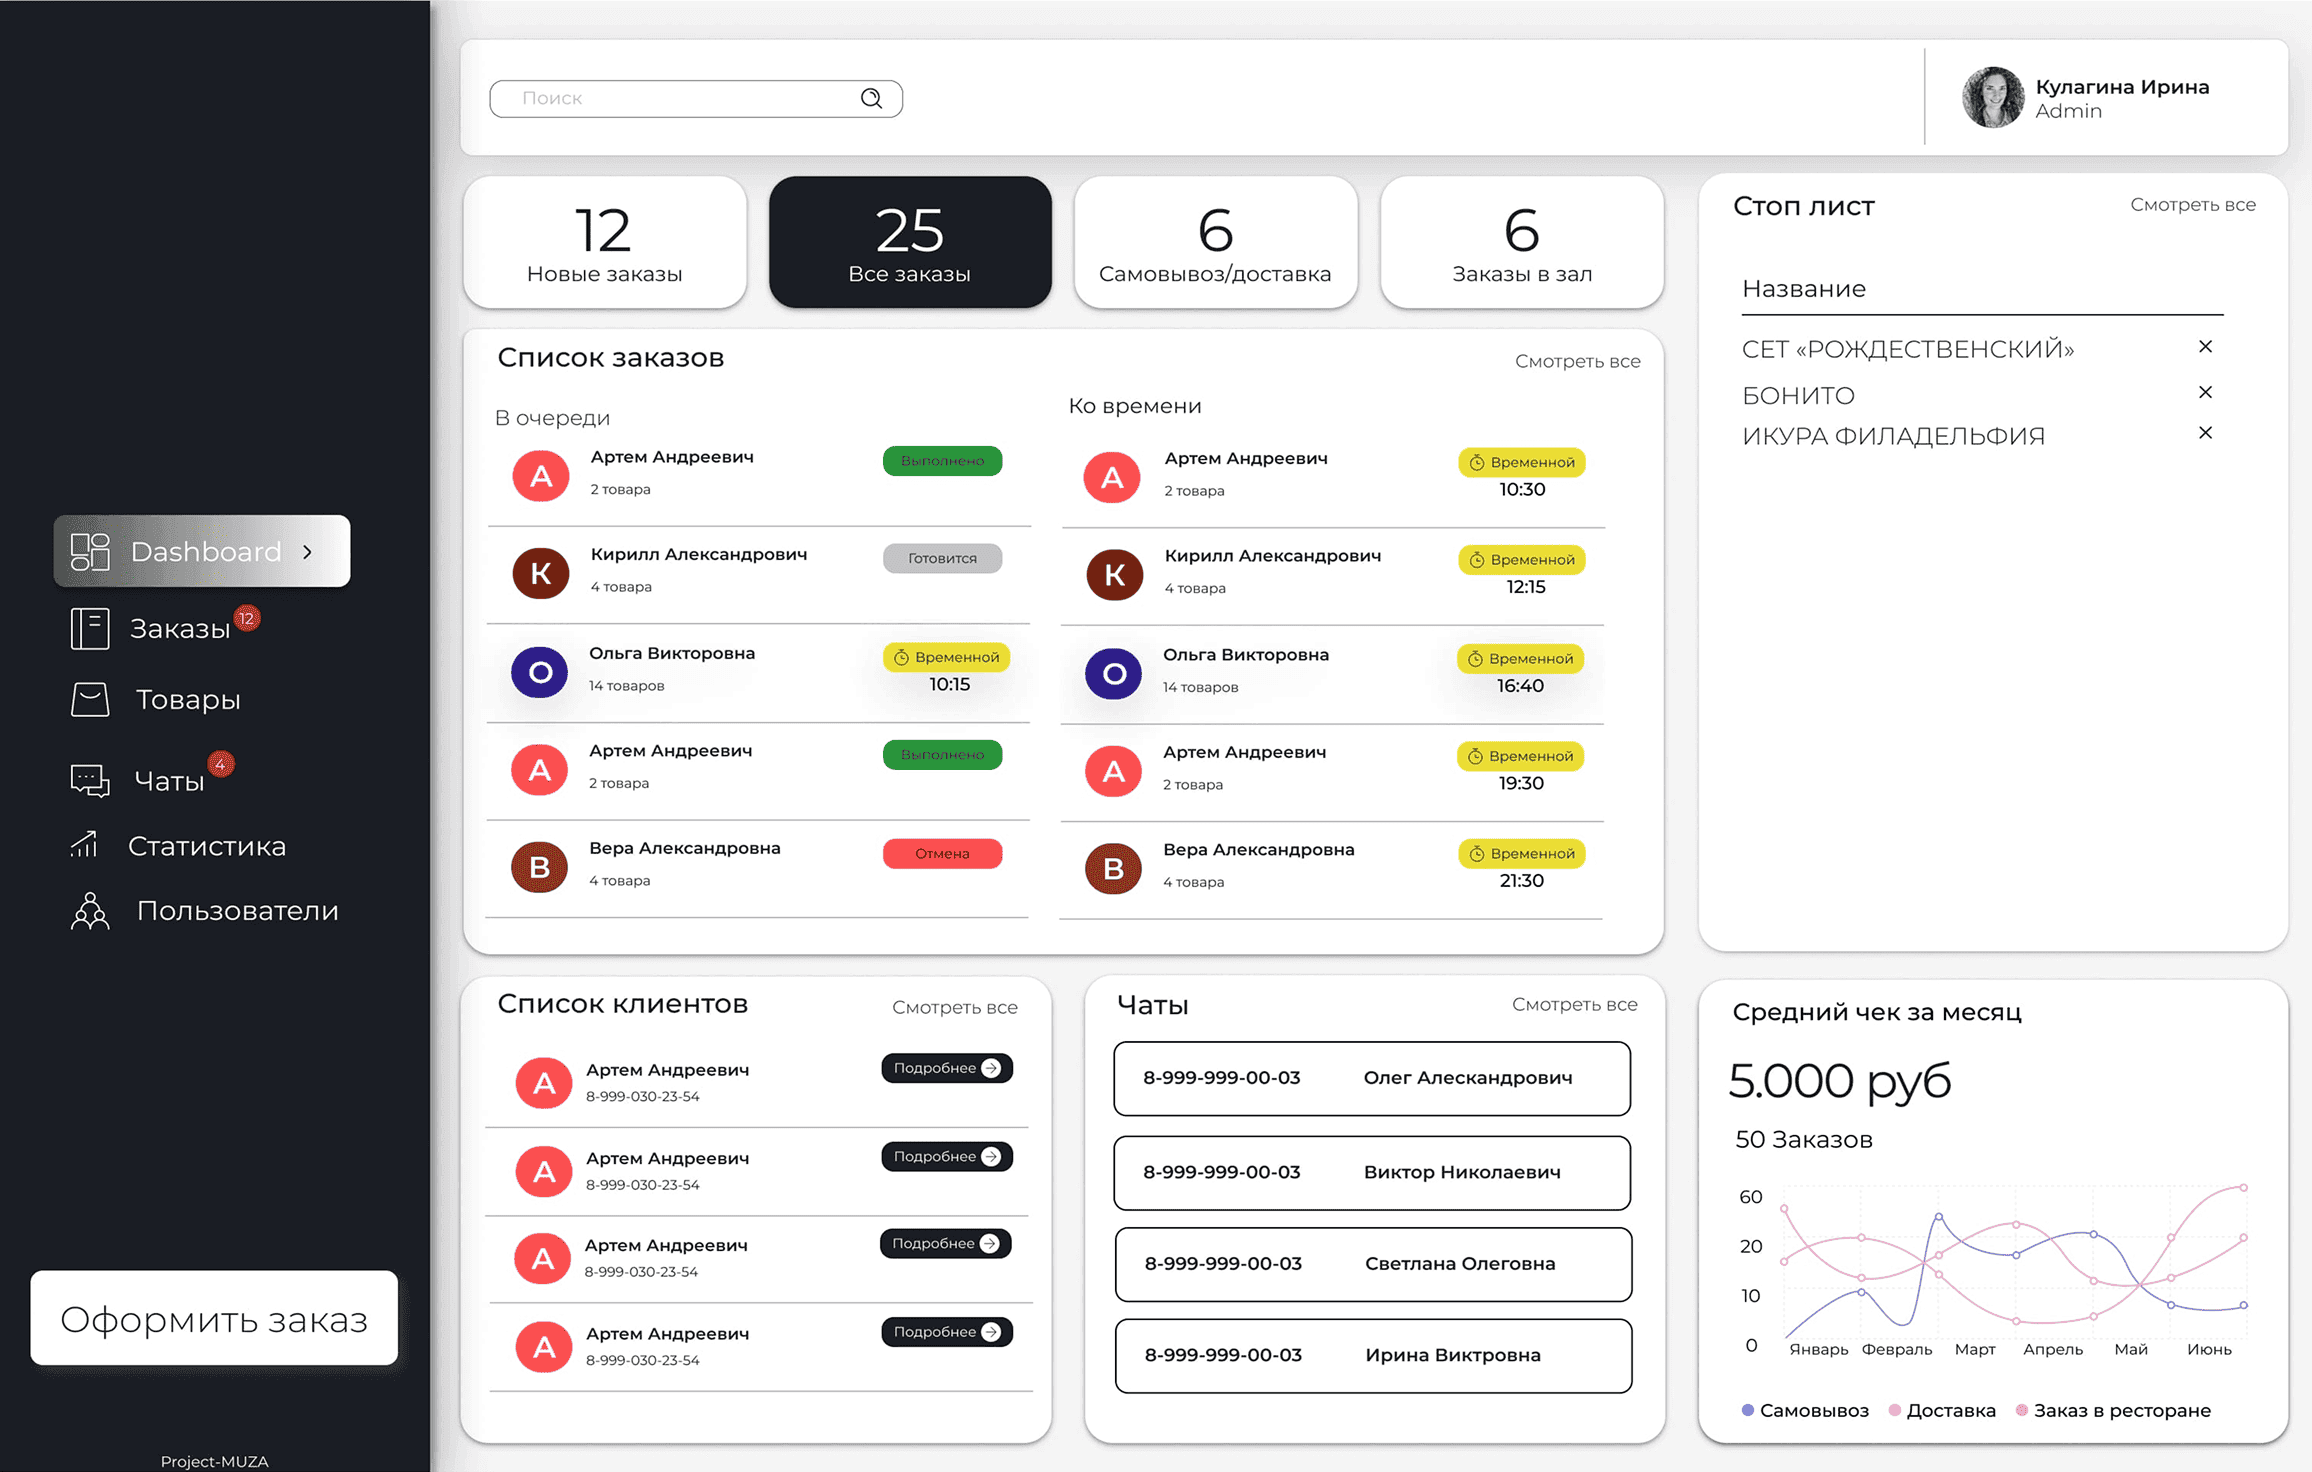Image resolution: width=2312 pixels, height=1472 pixels.
Task: Open the Пользователи people icon
Action: [89, 911]
